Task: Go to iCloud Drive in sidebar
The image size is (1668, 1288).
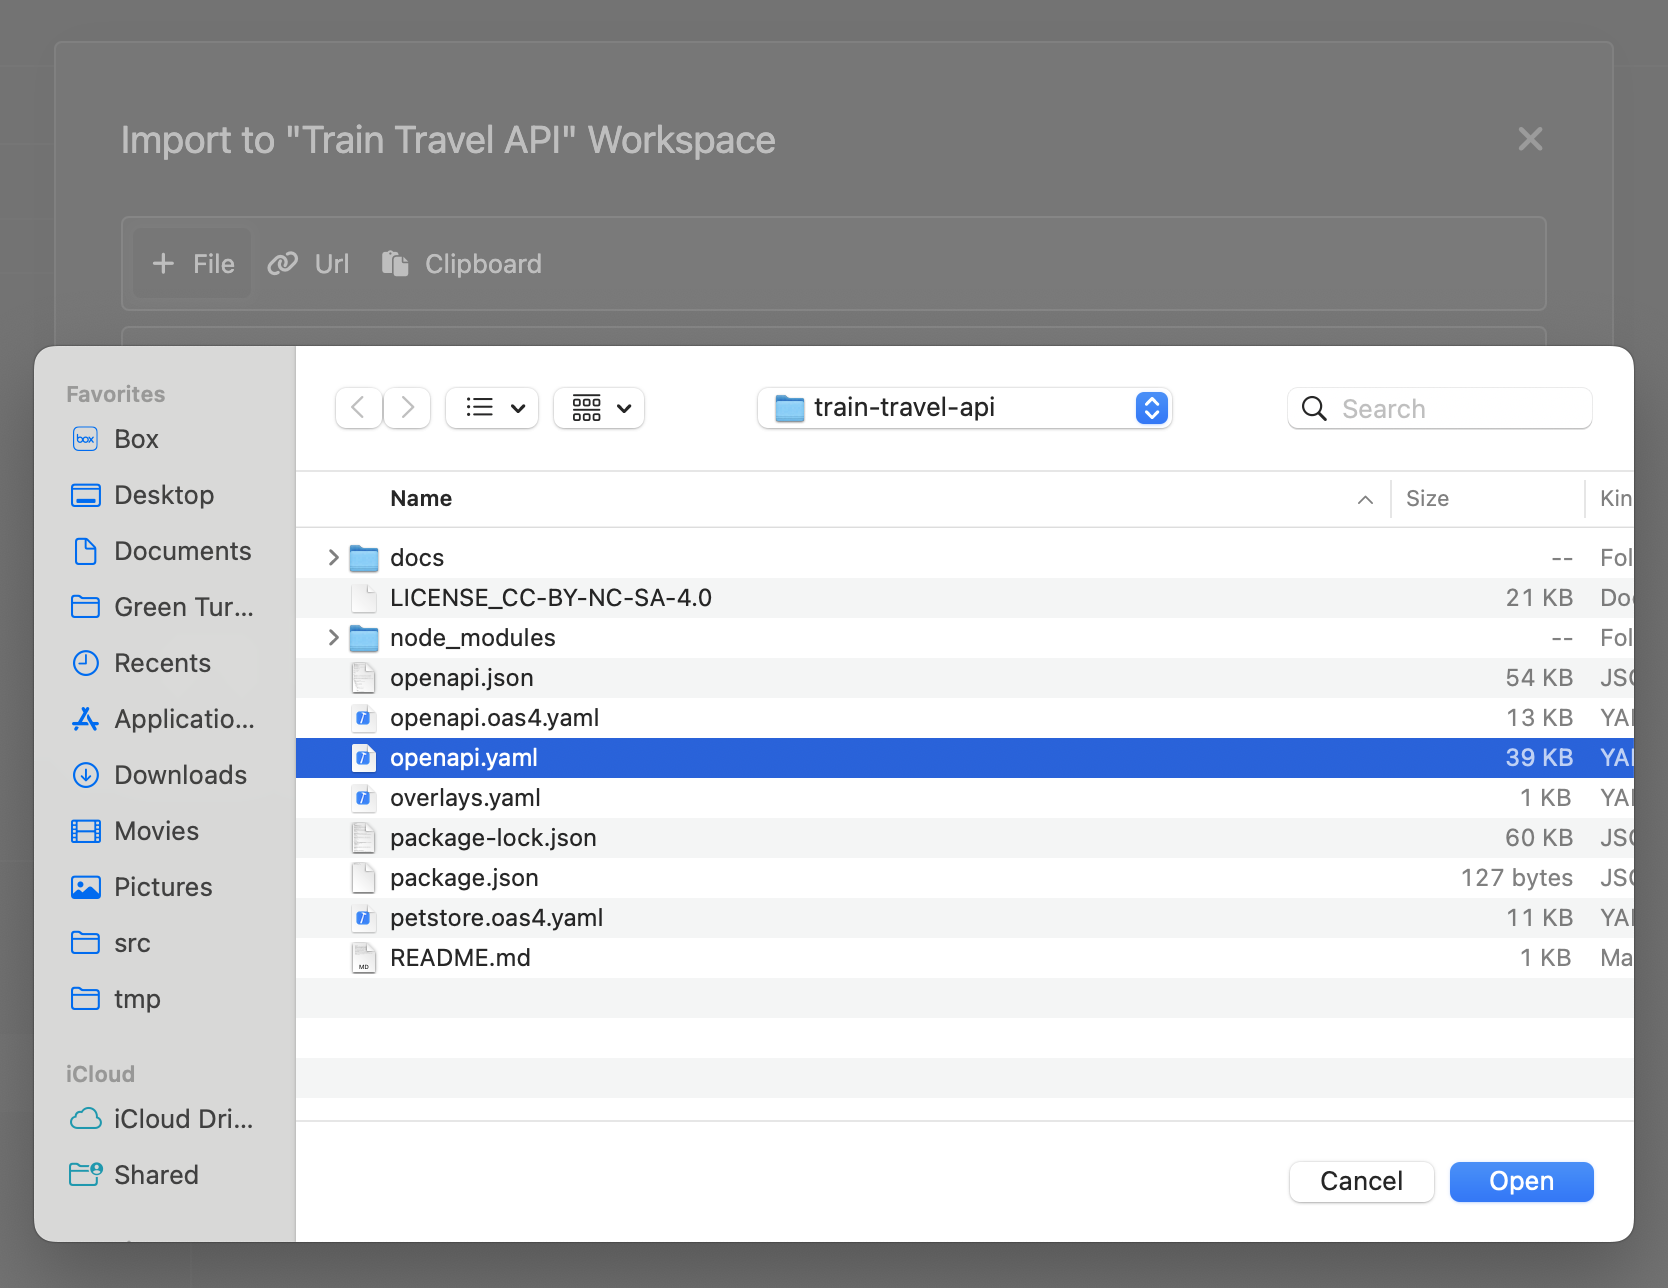Action: [x=182, y=1119]
